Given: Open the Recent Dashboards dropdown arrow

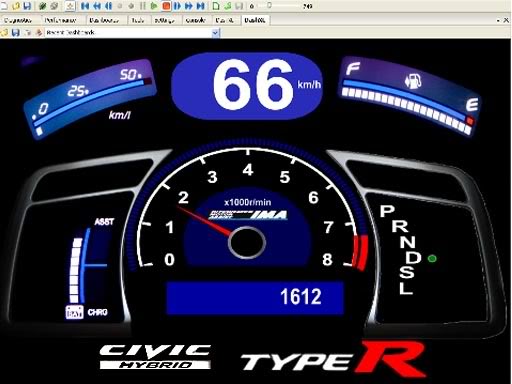Looking at the screenshot, I should point(215,33).
